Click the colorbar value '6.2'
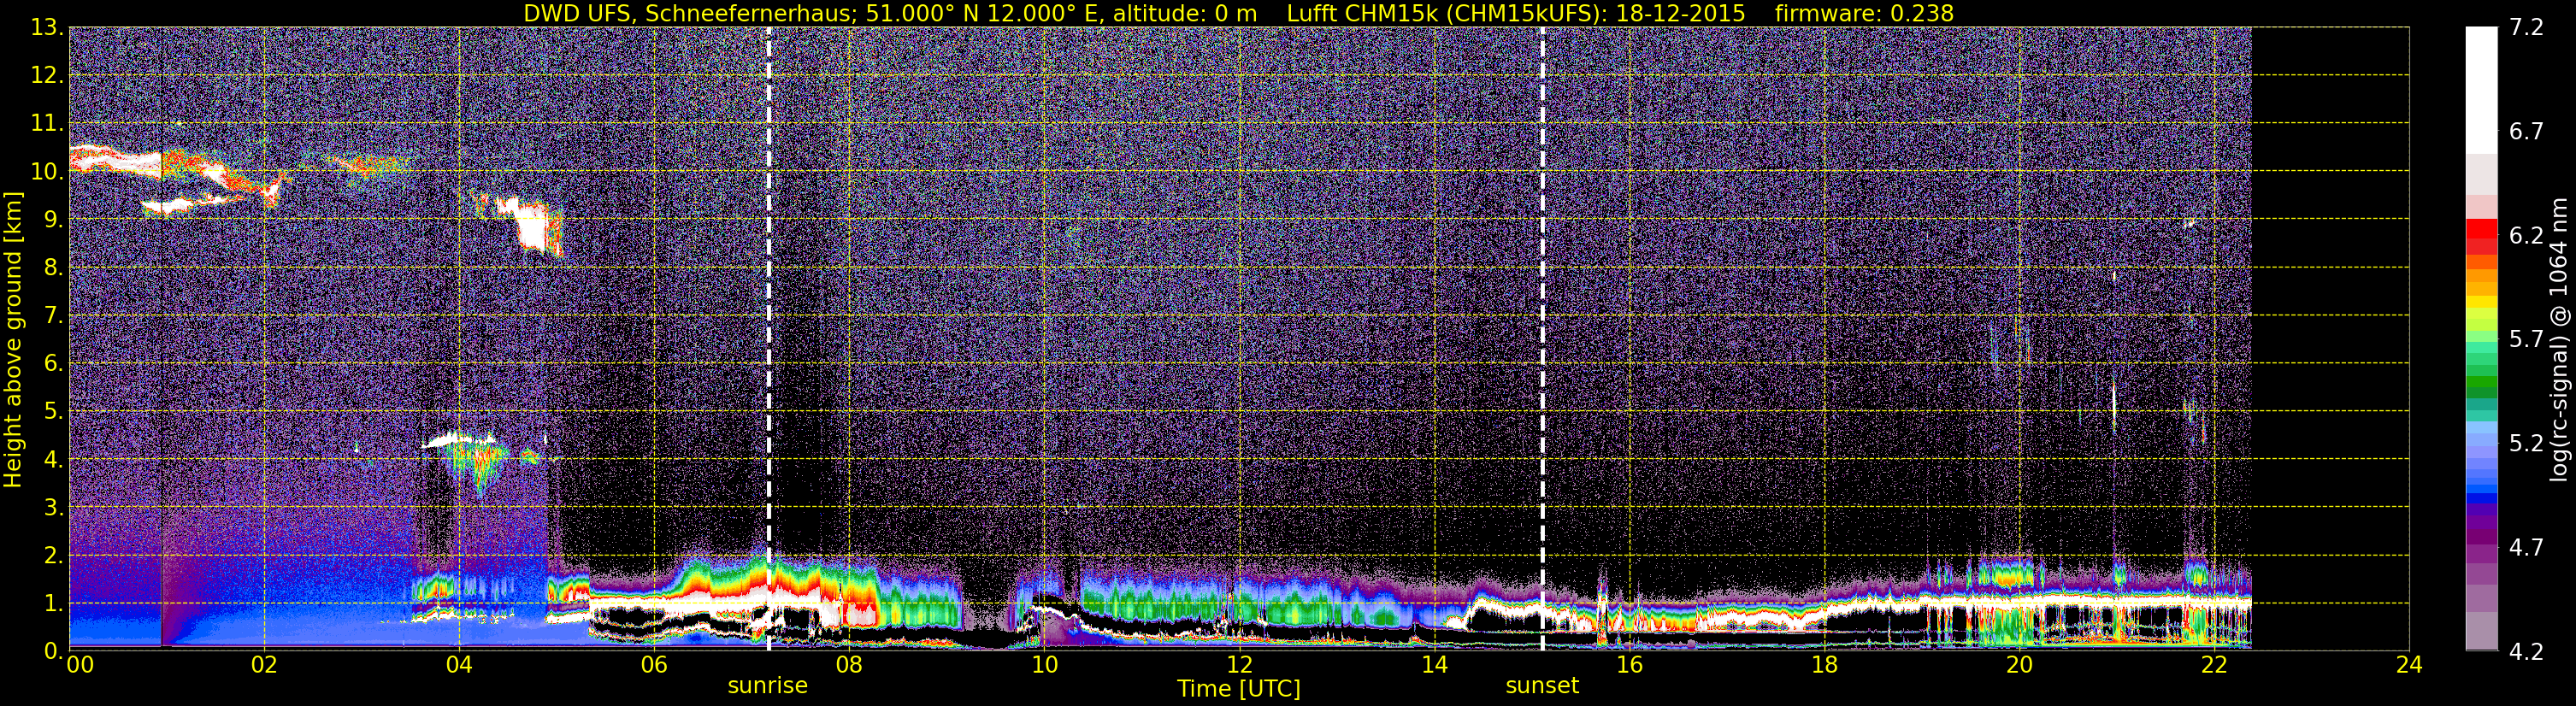This screenshot has height=706, width=2576. 2526,236
